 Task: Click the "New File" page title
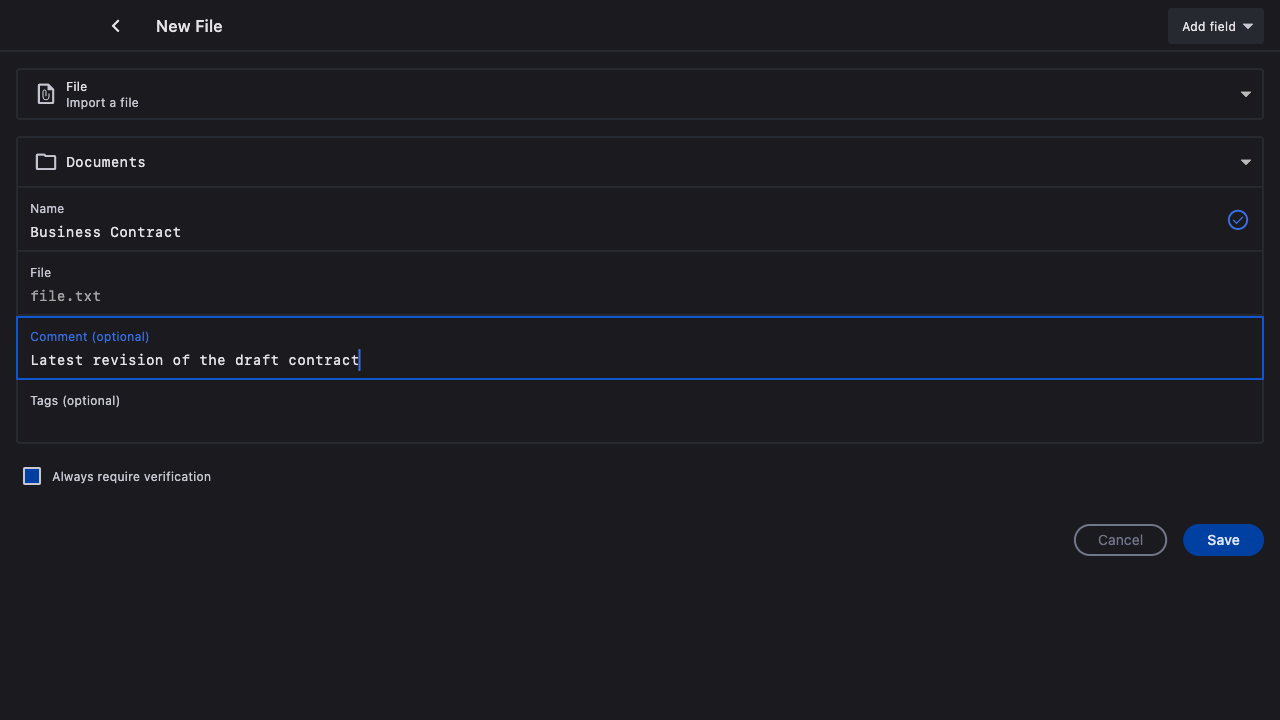[x=189, y=26]
